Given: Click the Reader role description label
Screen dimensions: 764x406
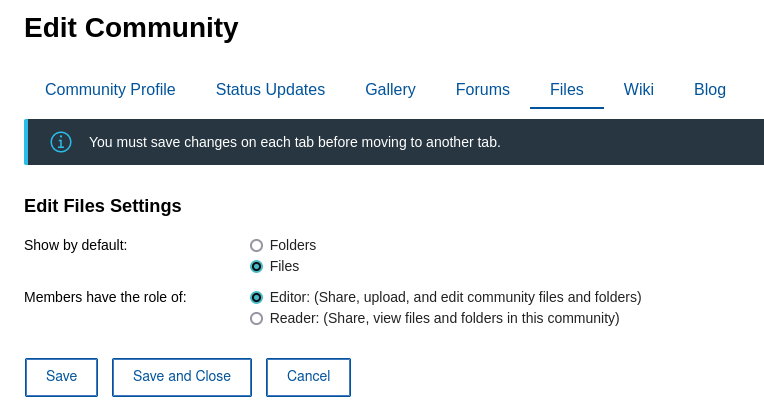Looking at the screenshot, I should [x=445, y=318].
